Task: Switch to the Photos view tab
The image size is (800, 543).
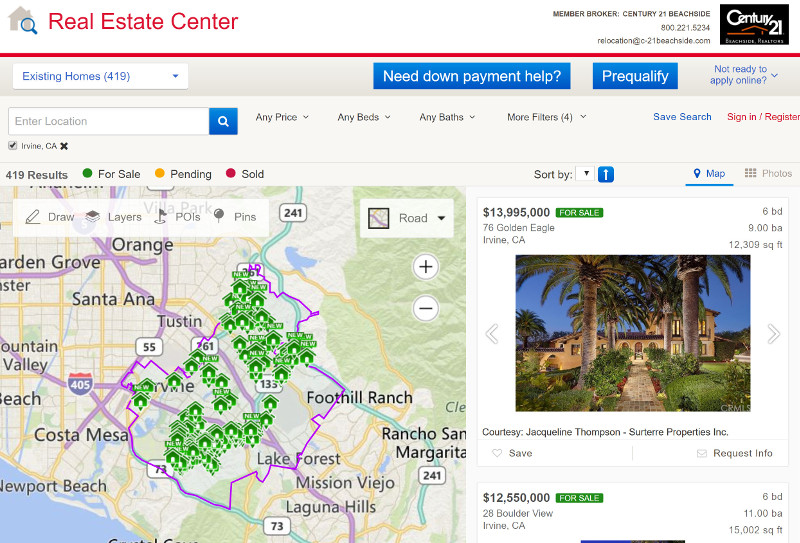Action: (x=768, y=174)
